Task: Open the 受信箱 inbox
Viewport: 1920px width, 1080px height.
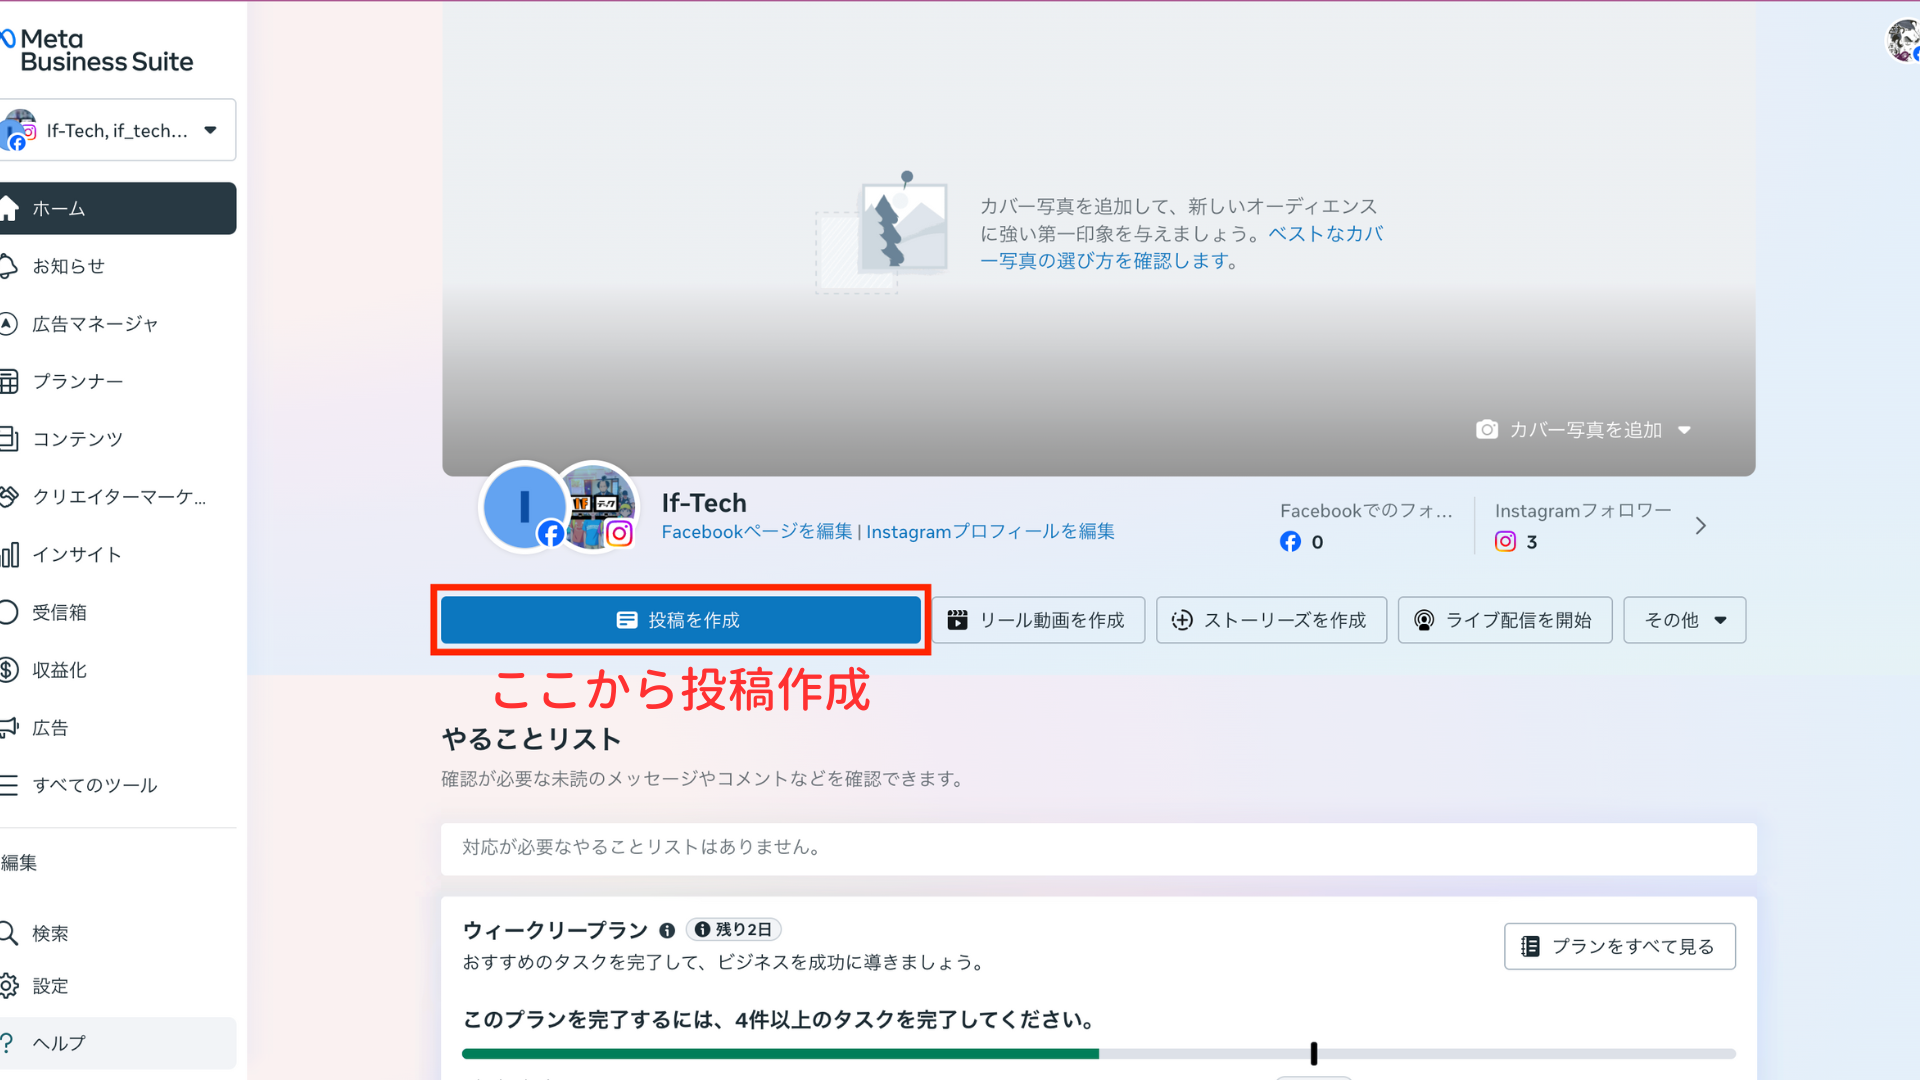Action: pyautogui.click(x=60, y=612)
